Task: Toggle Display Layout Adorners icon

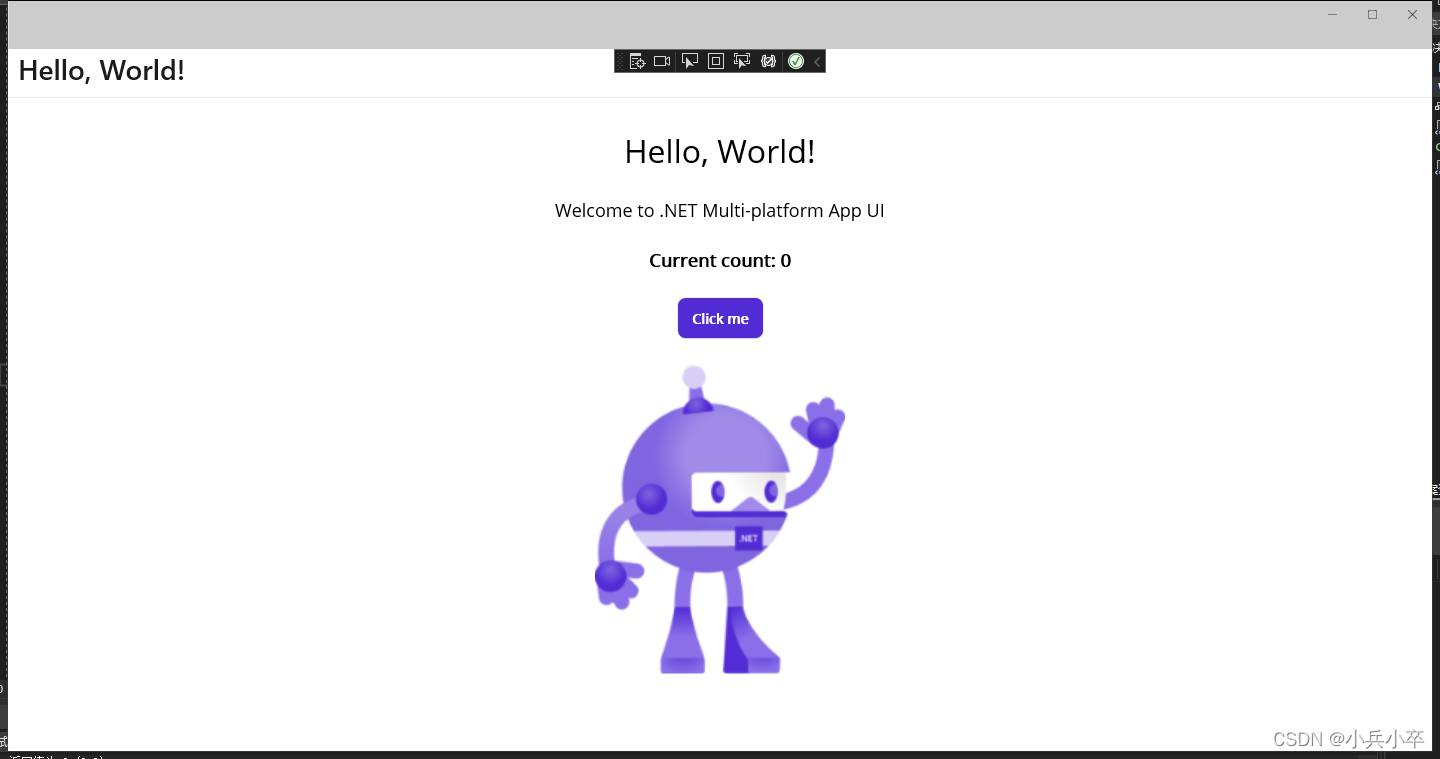Action: (x=716, y=61)
